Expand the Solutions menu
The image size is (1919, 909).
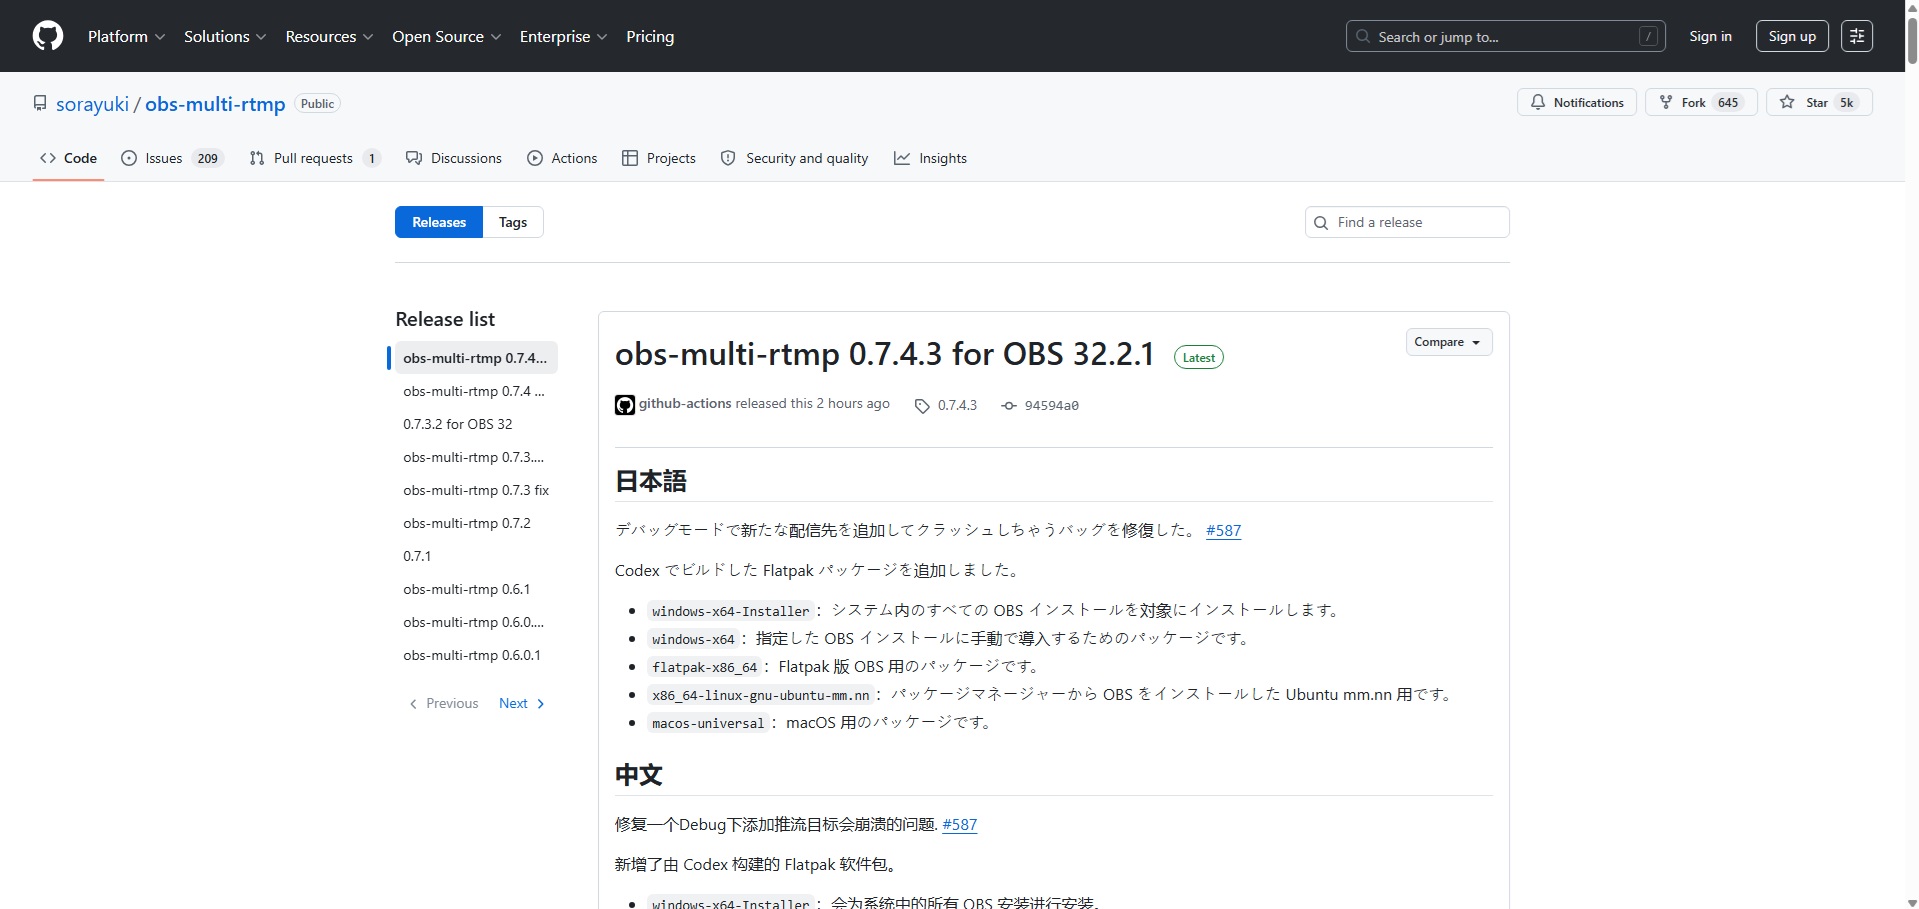pos(225,36)
